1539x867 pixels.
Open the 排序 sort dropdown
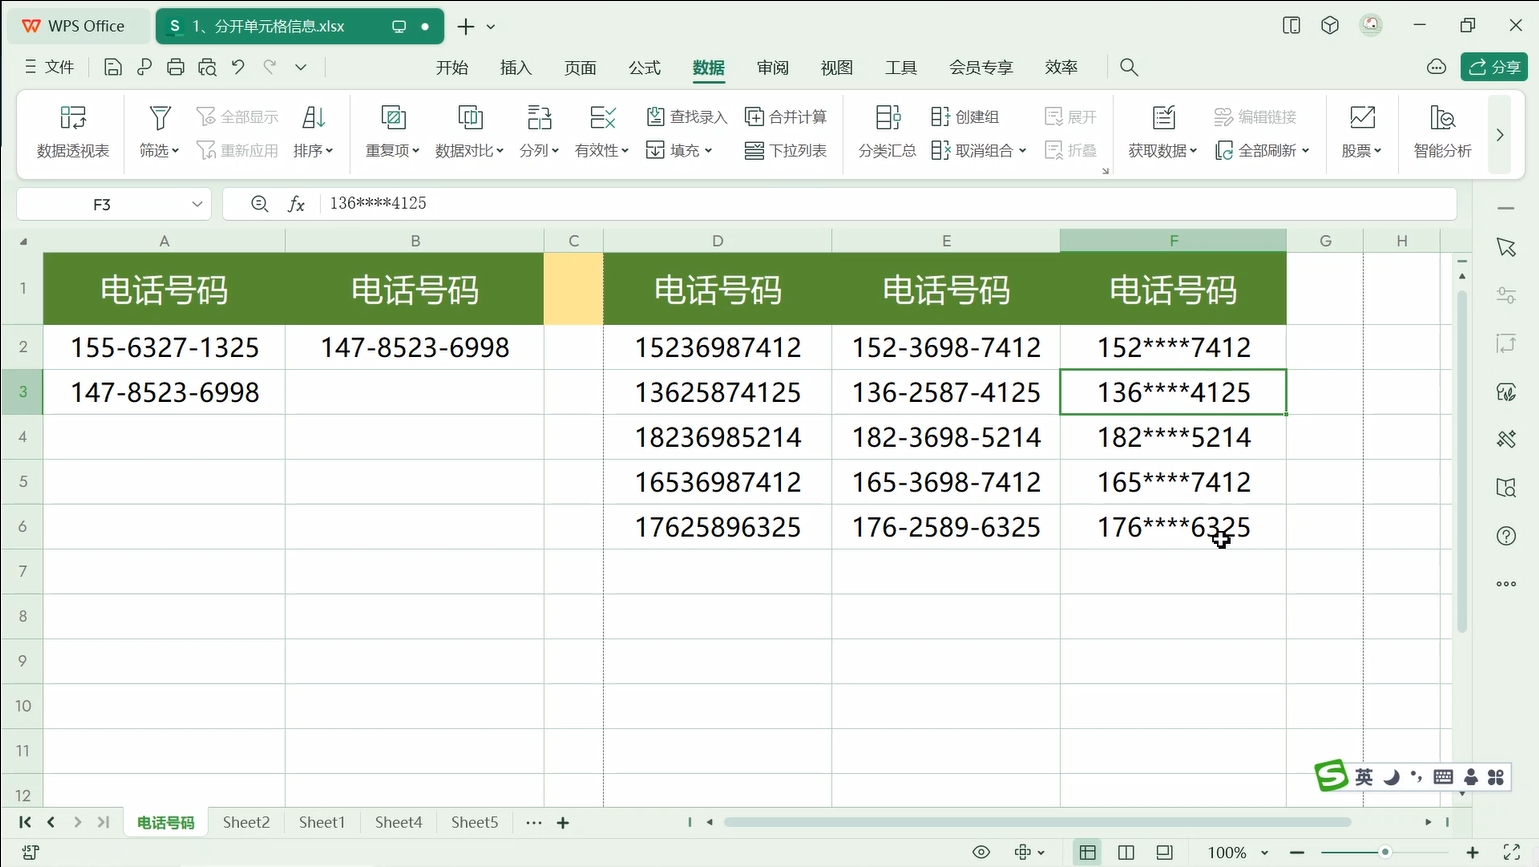313,132
